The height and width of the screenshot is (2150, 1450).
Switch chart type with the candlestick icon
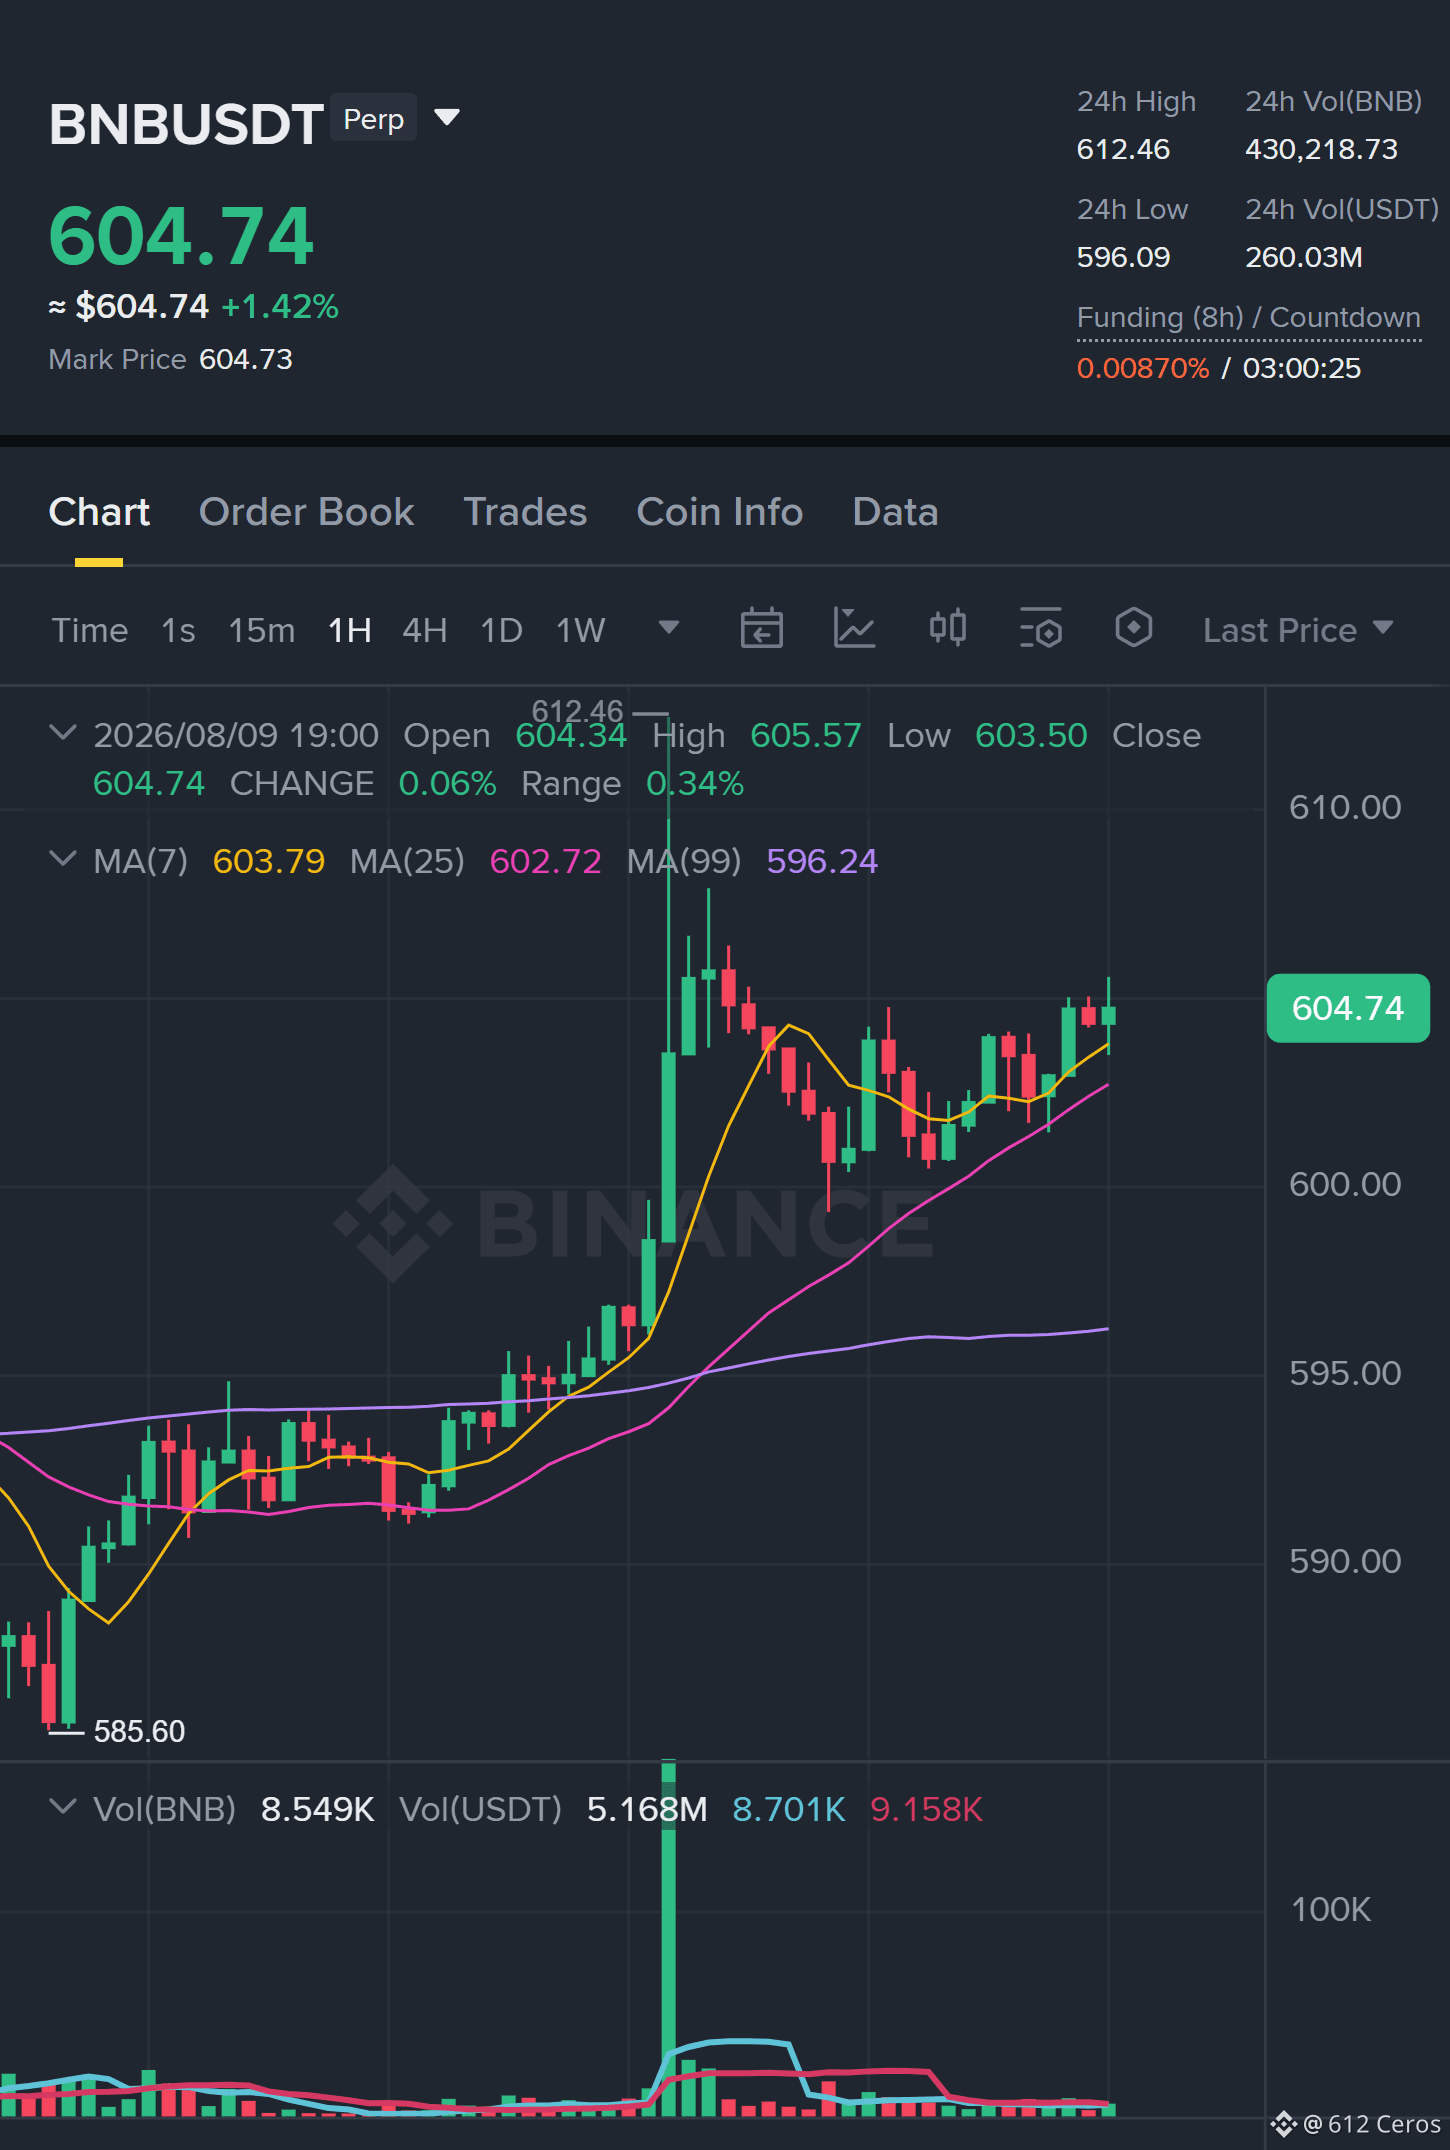[947, 629]
